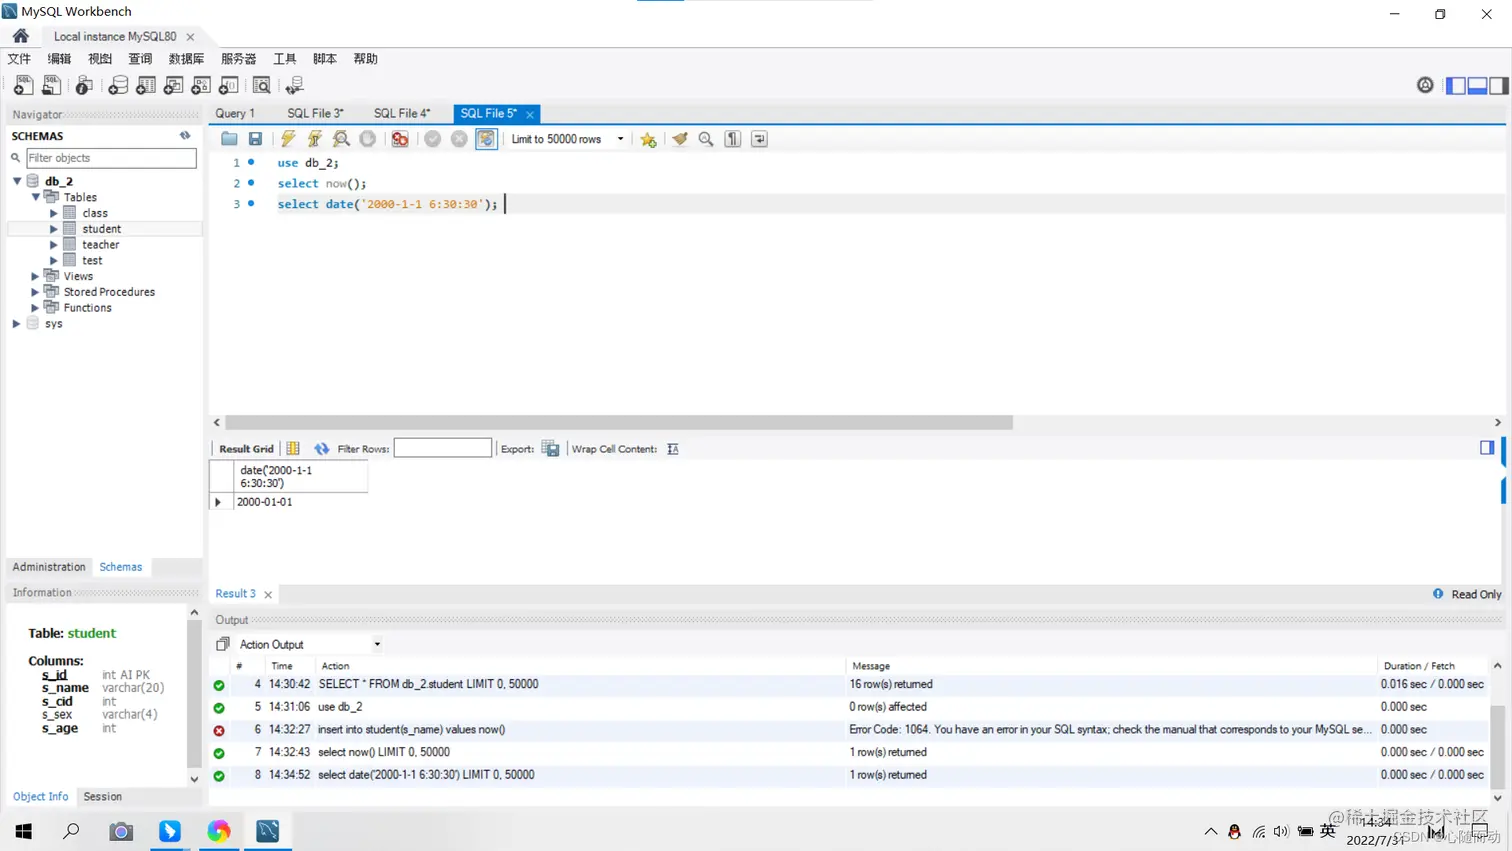1512x851 pixels.
Task: Switch to Session tab
Action: coord(102,797)
